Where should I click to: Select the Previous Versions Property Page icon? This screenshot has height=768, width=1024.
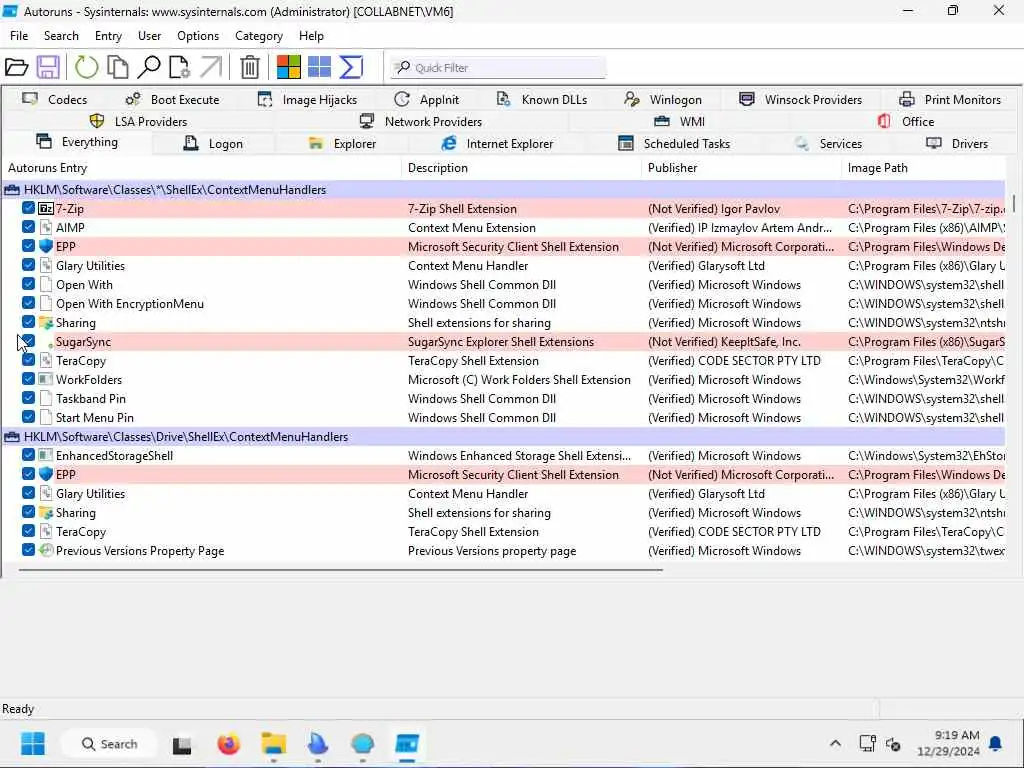pyautogui.click(x=46, y=551)
